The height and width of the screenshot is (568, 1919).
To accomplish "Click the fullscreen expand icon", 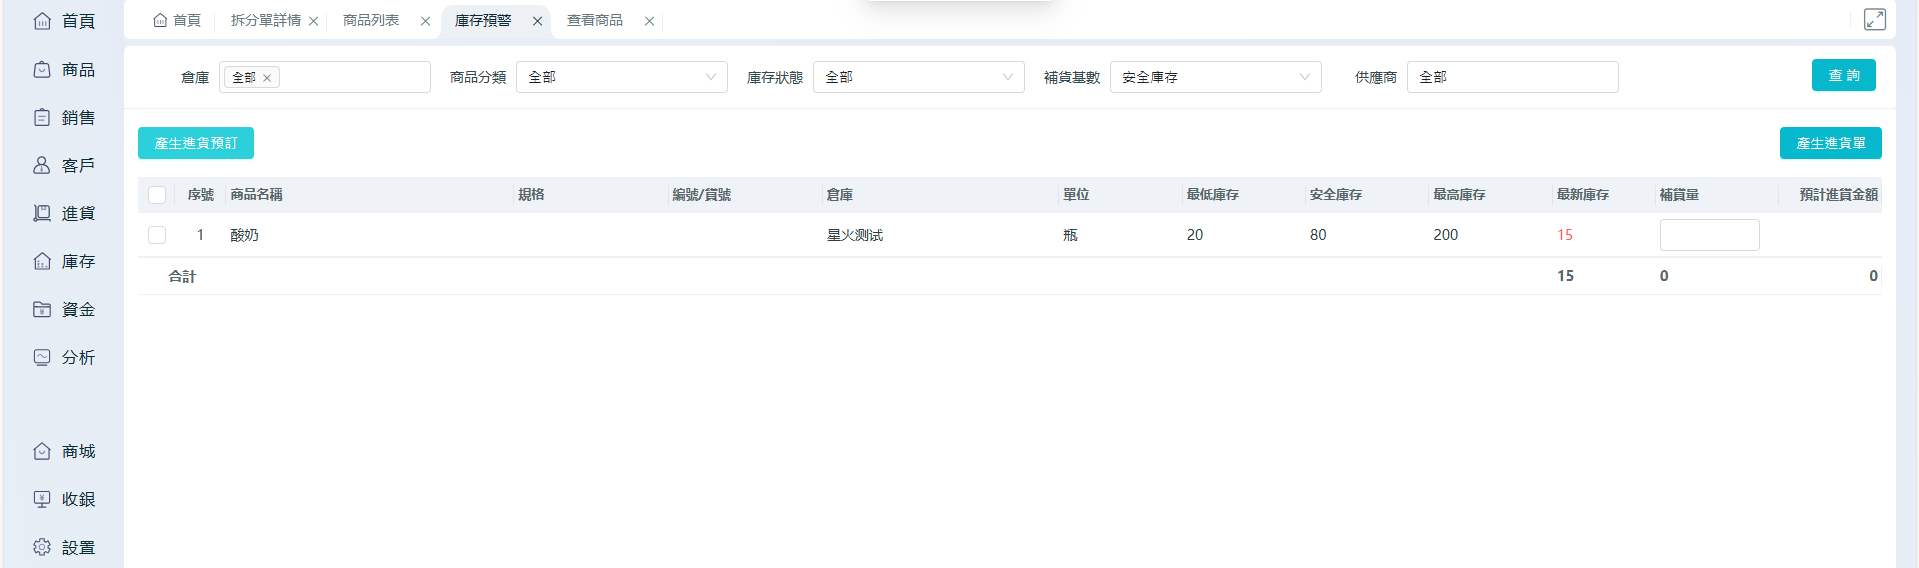I will (1874, 20).
